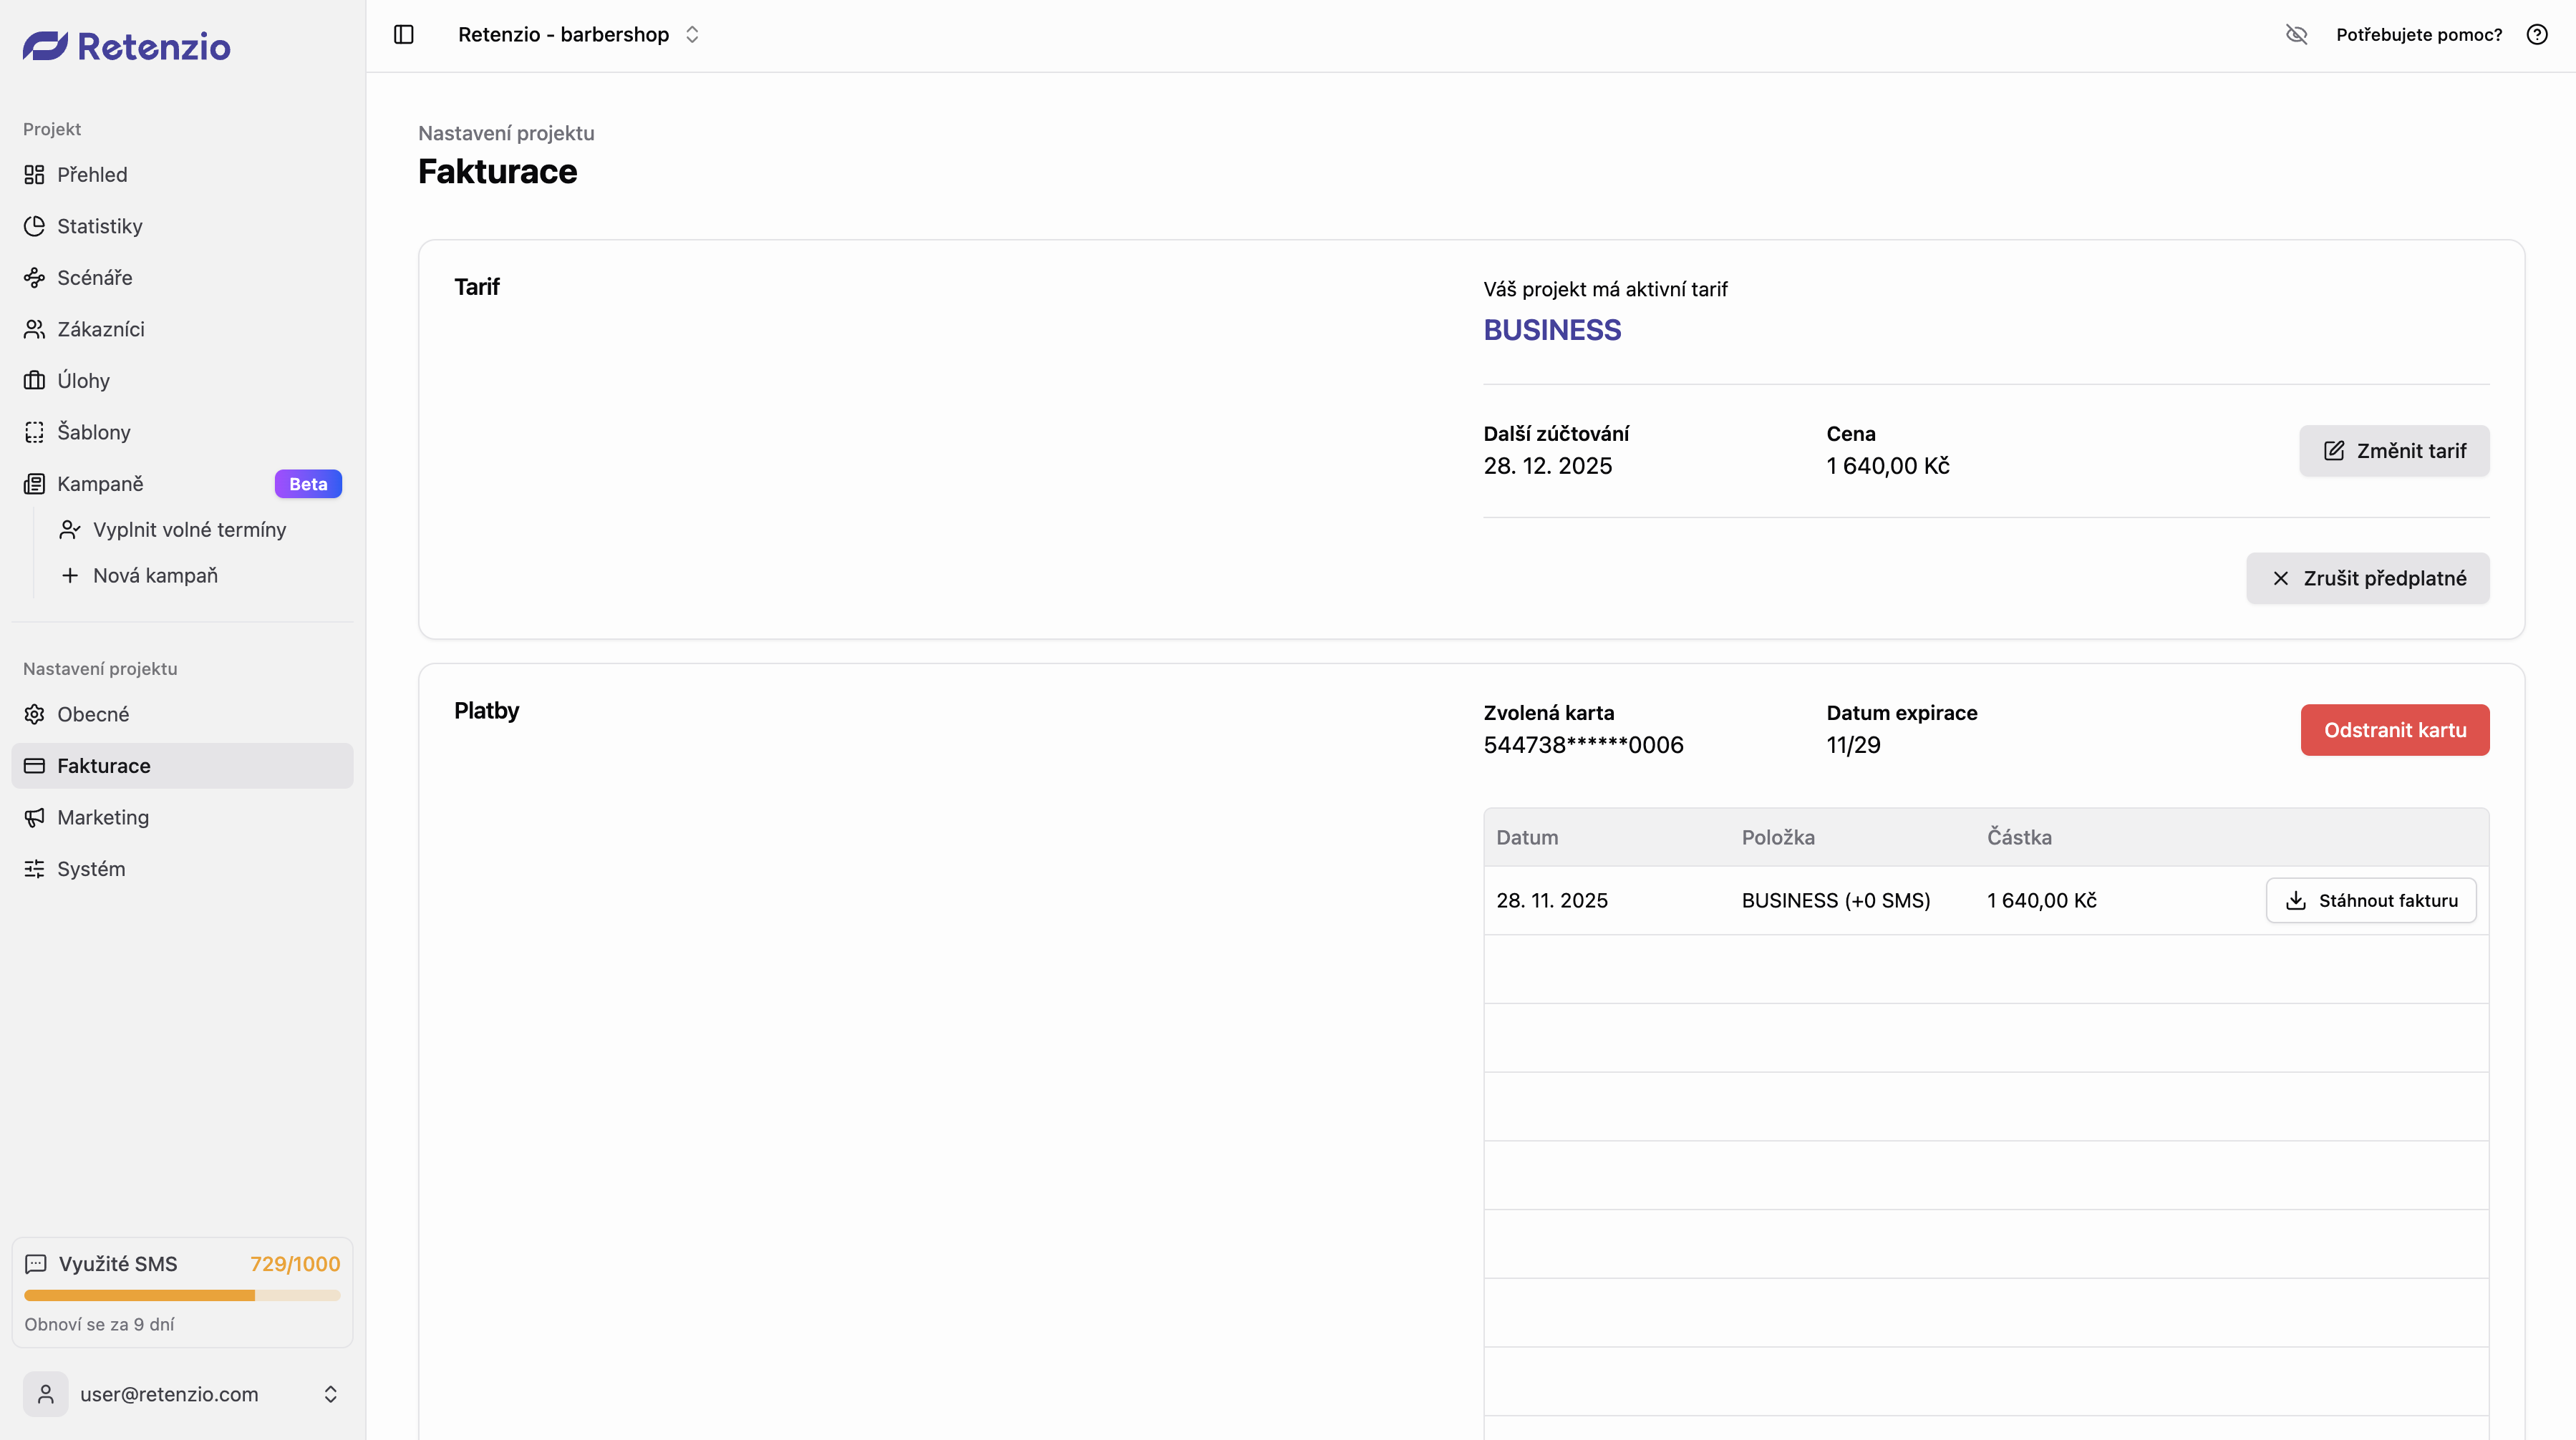The width and height of the screenshot is (2576, 1440).
Task: Expand the Retenzio - barbershop project switcher
Action: [x=579, y=35]
